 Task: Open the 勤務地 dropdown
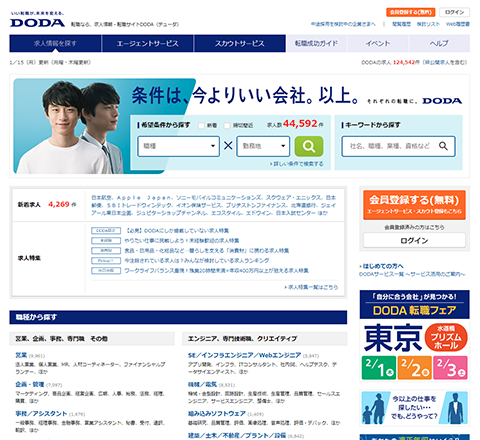pyautogui.click(x=263, y=146)
